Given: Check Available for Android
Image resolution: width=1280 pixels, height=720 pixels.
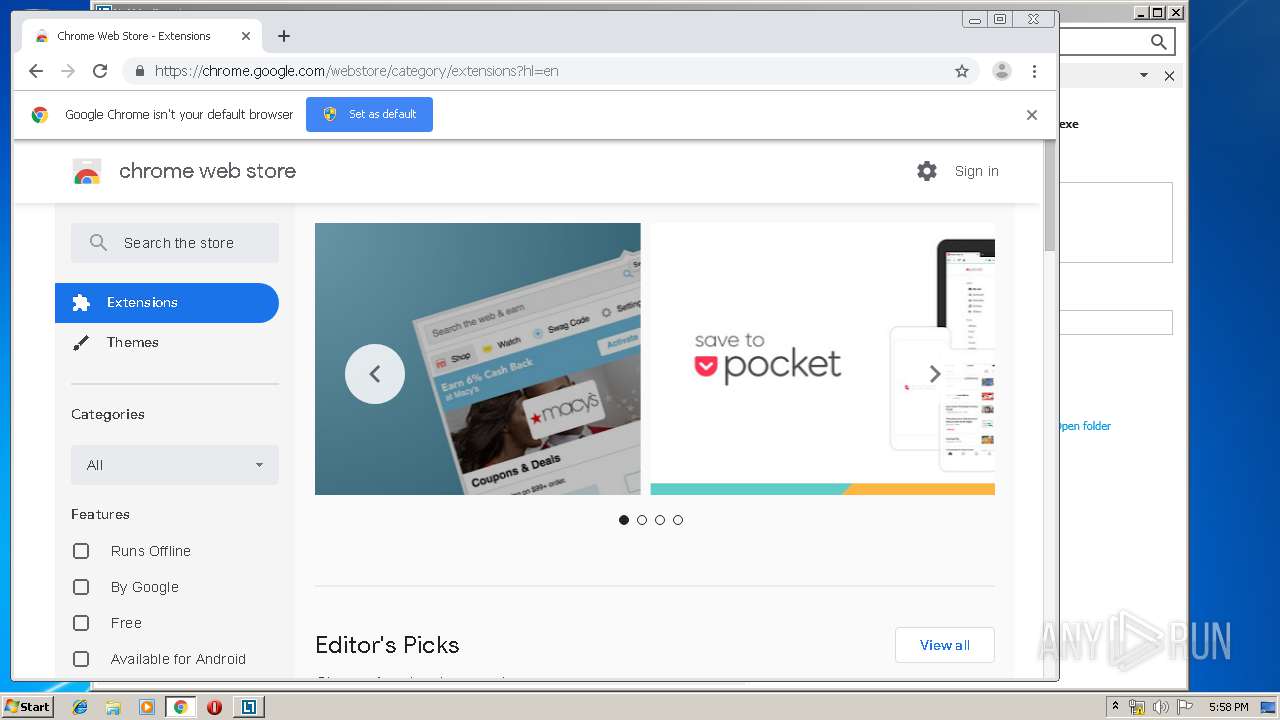Looking at the screenshot, I should [x=81, y=659].
